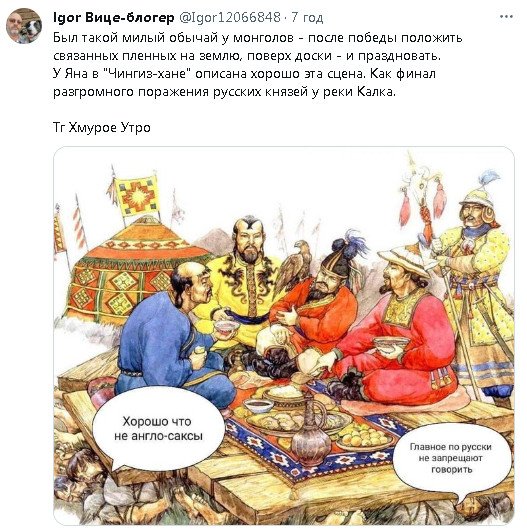The image size is (527, 531).
Task: Click the "Главное по русски" speech bubble
Action: pos(451,458)
